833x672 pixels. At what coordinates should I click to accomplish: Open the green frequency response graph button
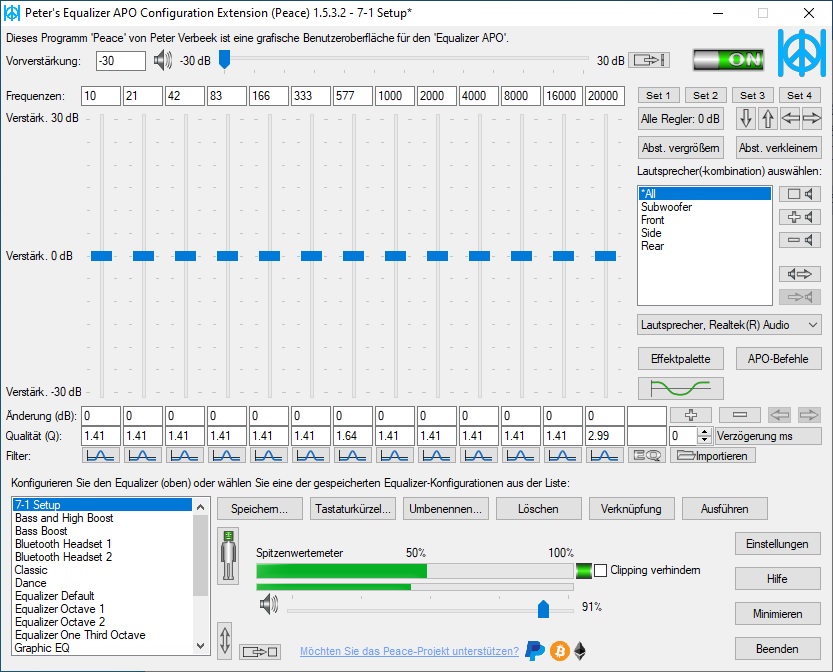pyautogui.click(x=681, y=388)
